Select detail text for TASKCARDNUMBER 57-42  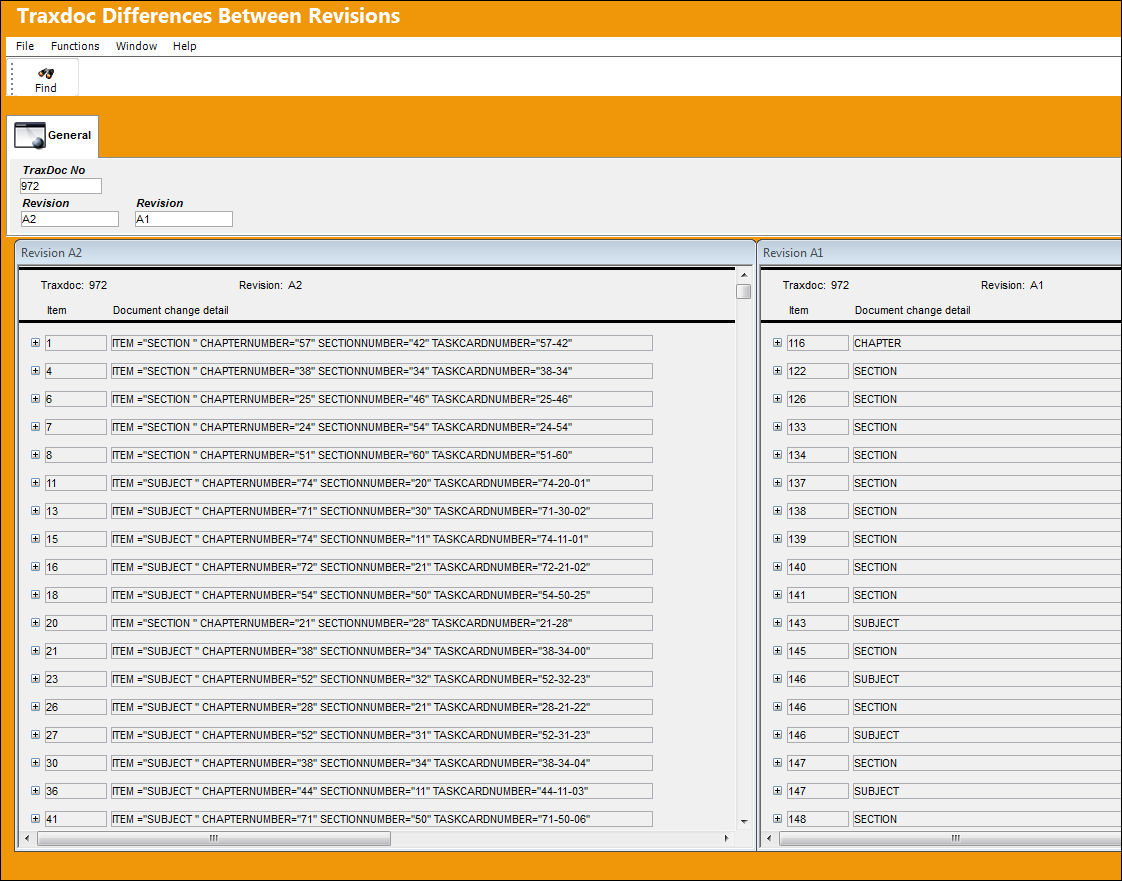(x=381, y=343)
